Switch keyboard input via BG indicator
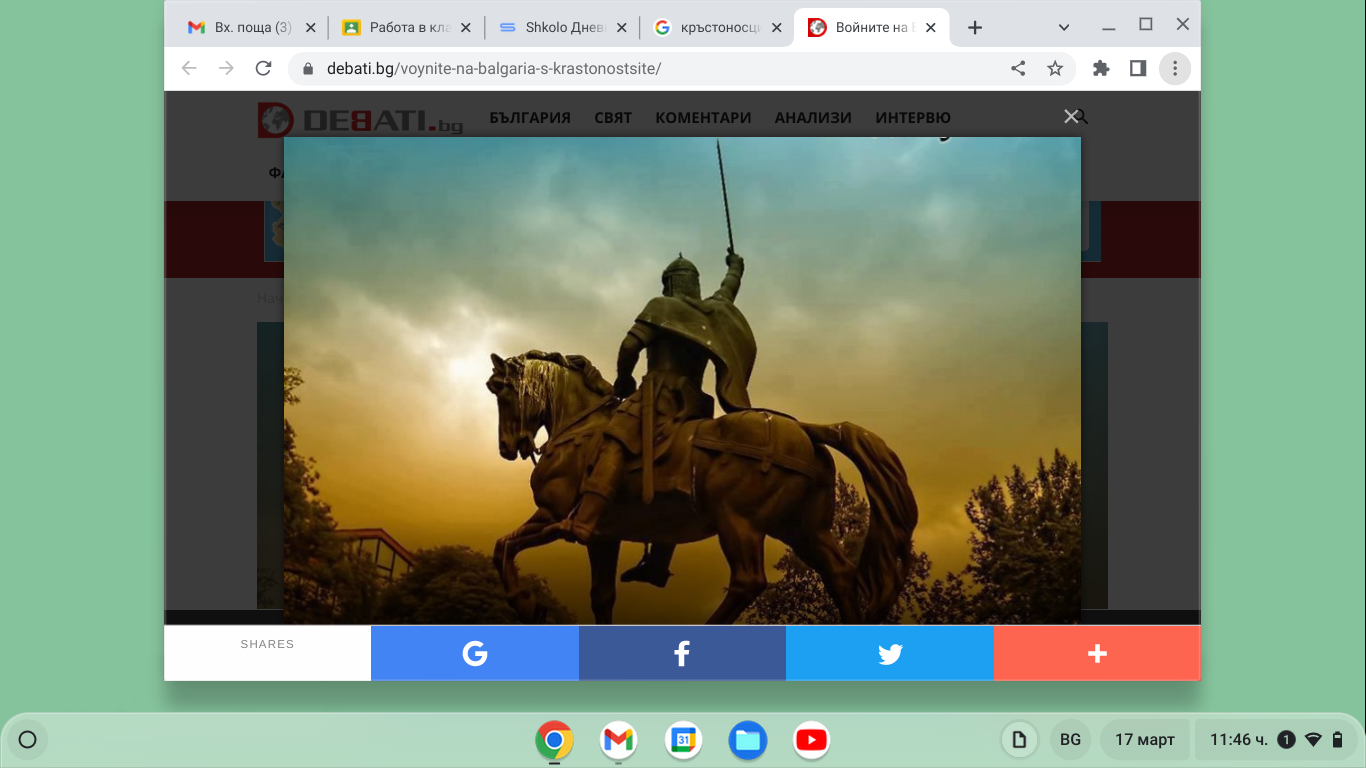This screenshot has width=1366, height=768. pyautogui.click(x=1070, y=740)
